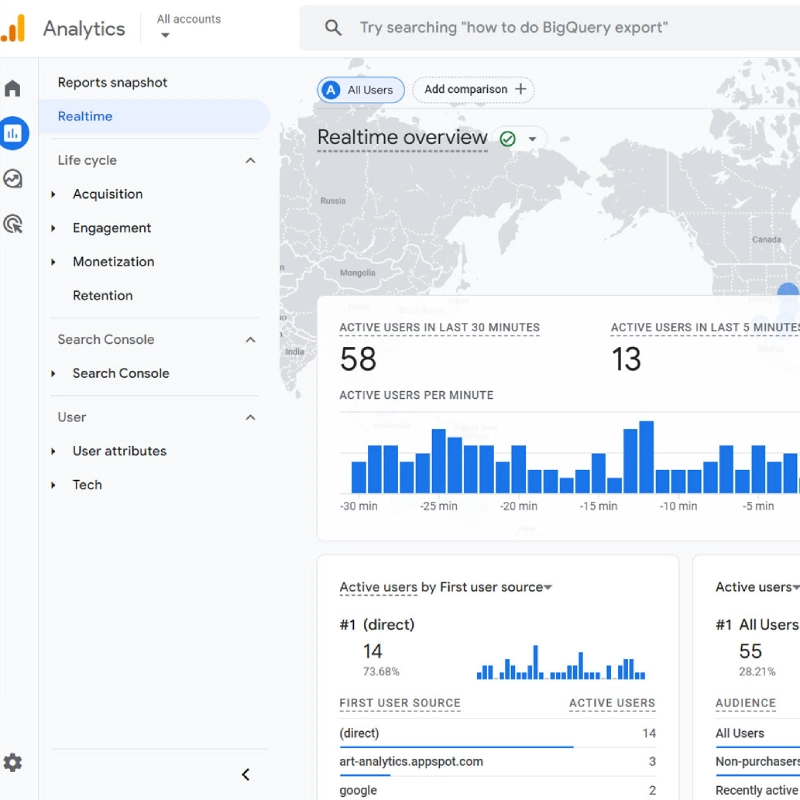Image resolution: width=800 pixels, height=800 pixels.
Task: Select the Recently active audience row
Action: (757, 790)
